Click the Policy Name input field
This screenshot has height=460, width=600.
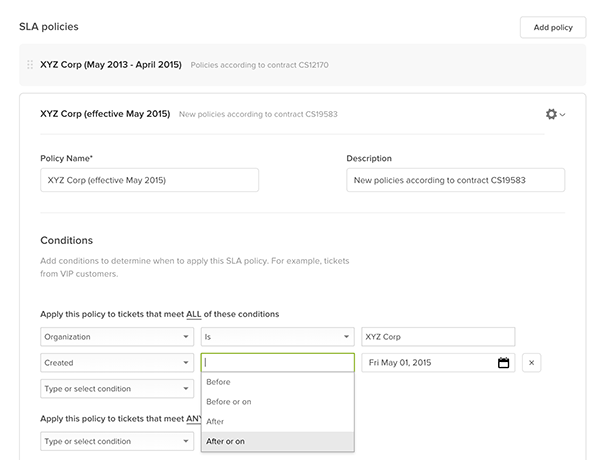coord(149,180)
